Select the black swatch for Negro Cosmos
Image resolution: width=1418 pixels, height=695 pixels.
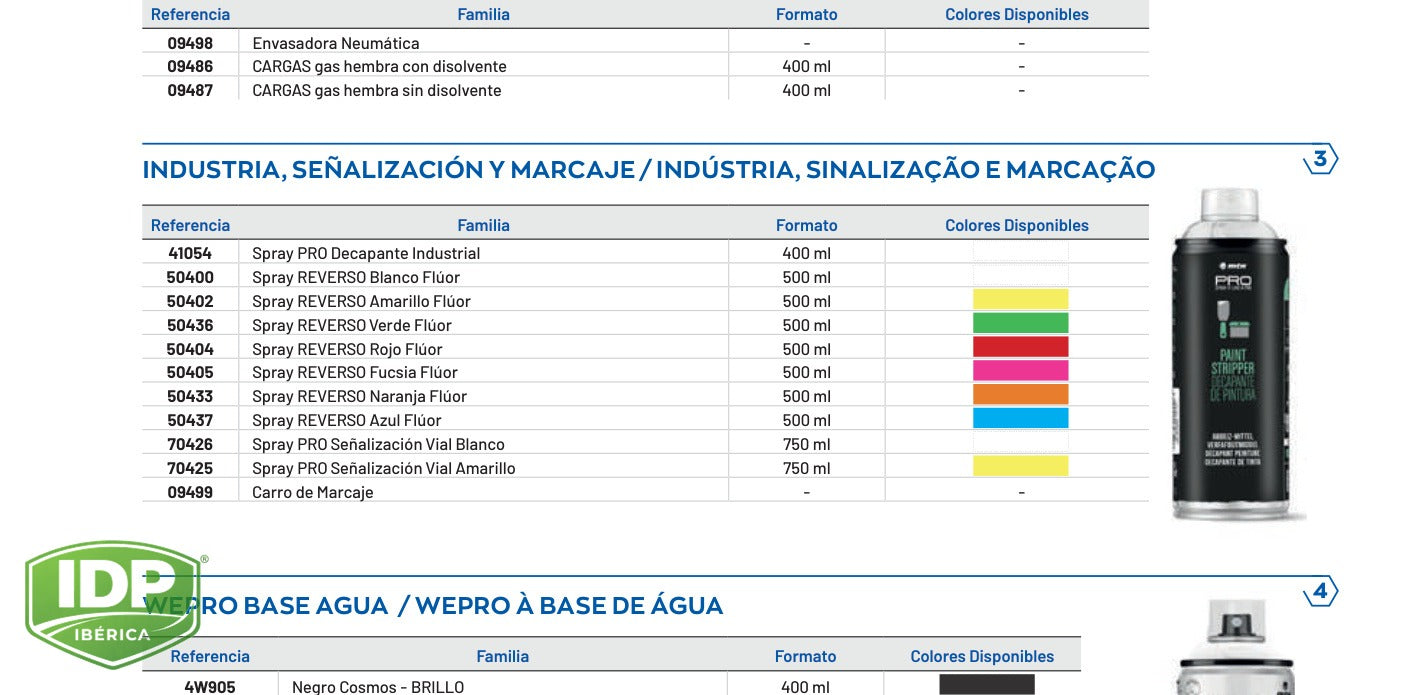[986, 686]
